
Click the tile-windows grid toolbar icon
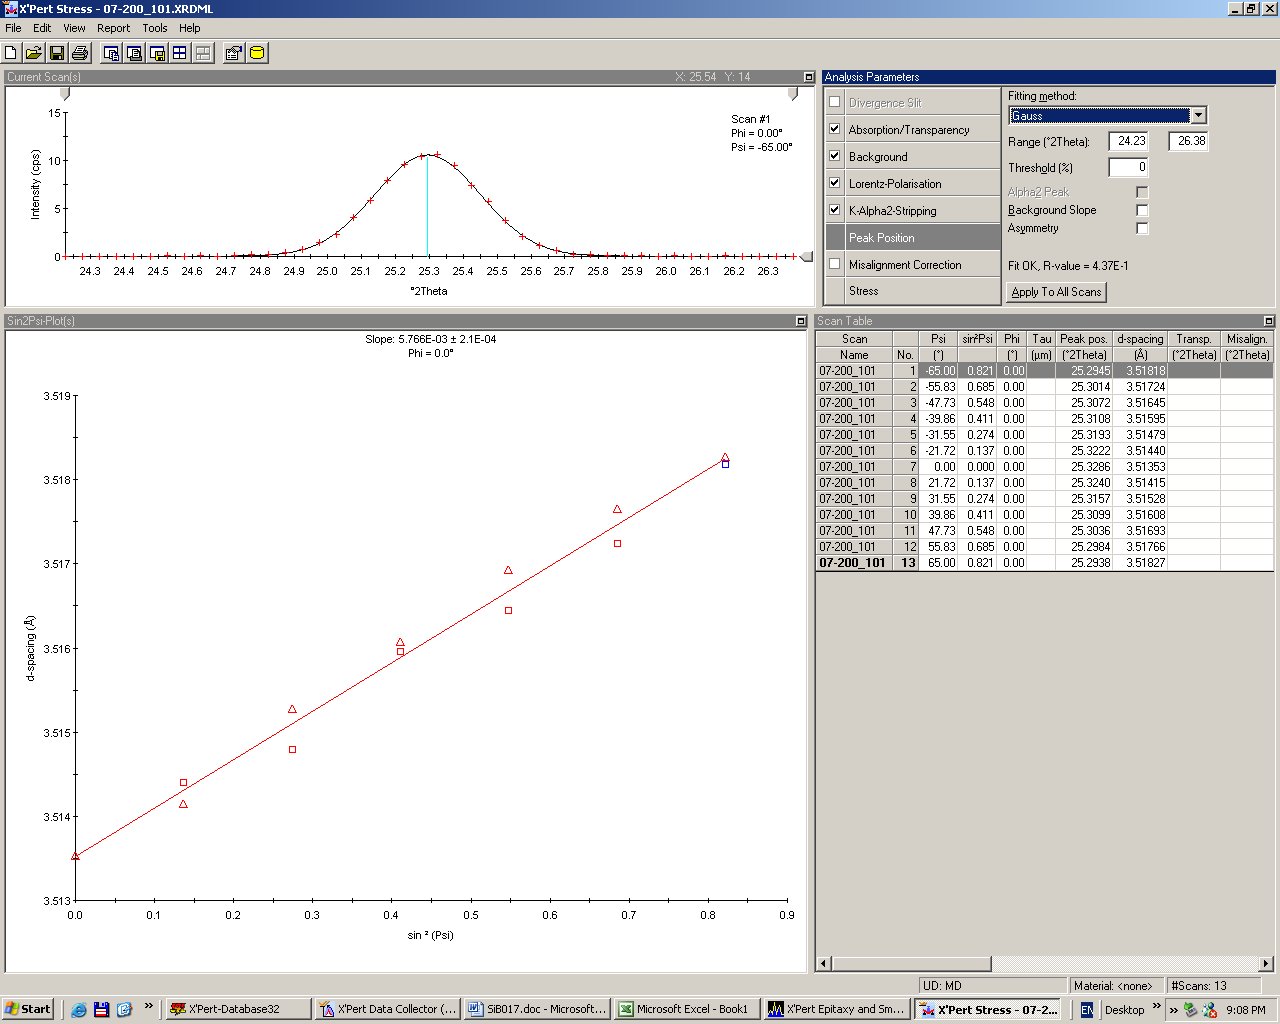pos(180,53)
